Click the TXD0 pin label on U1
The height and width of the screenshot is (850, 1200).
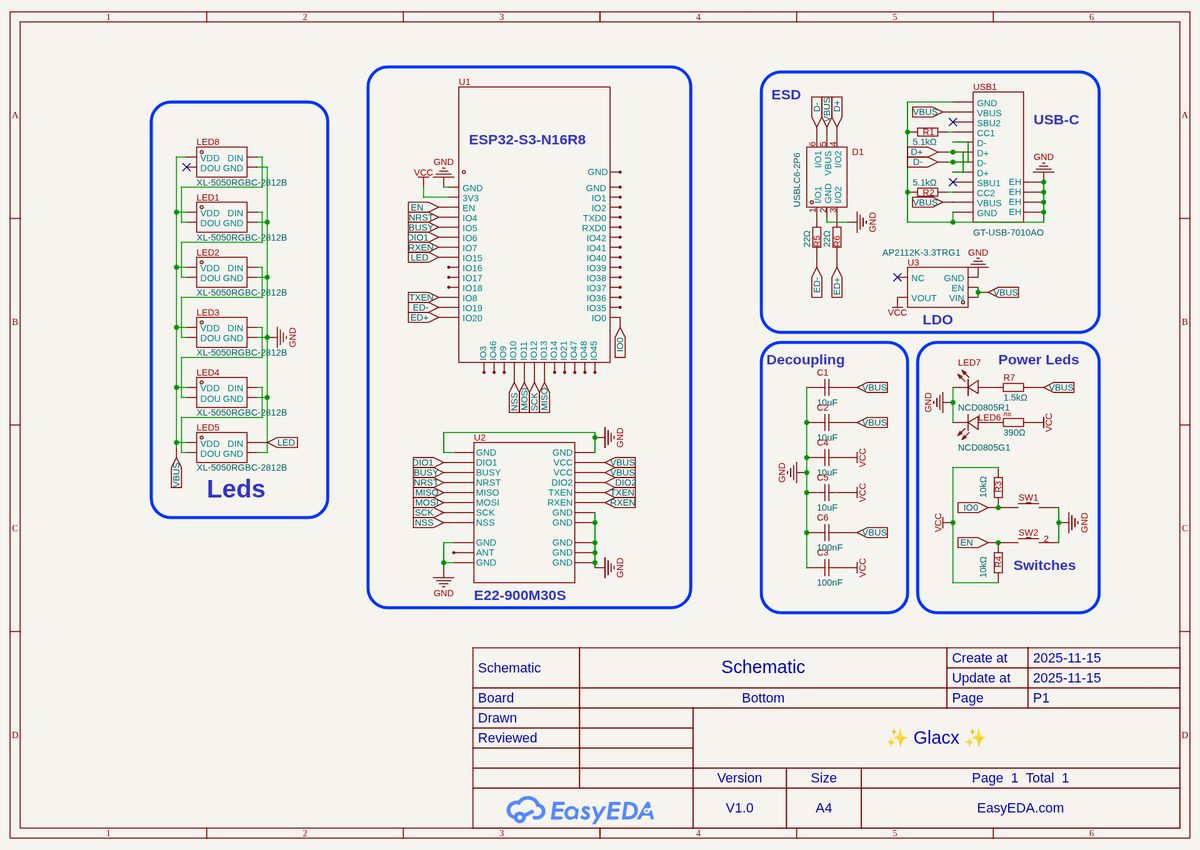594,218
